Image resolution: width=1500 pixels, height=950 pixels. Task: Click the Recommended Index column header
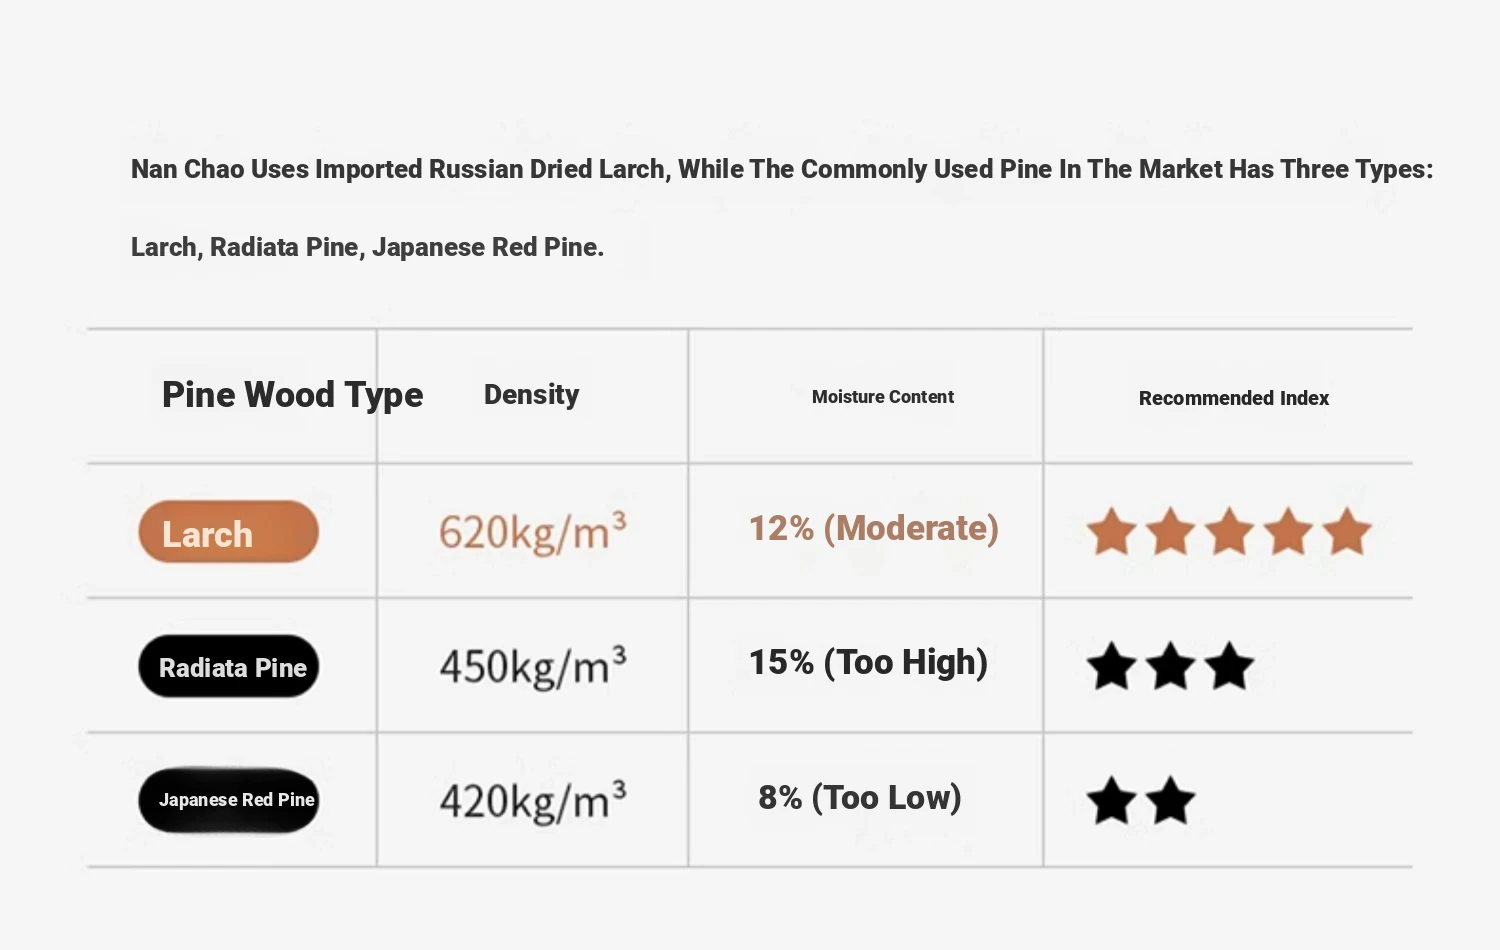coord(1233,398)
